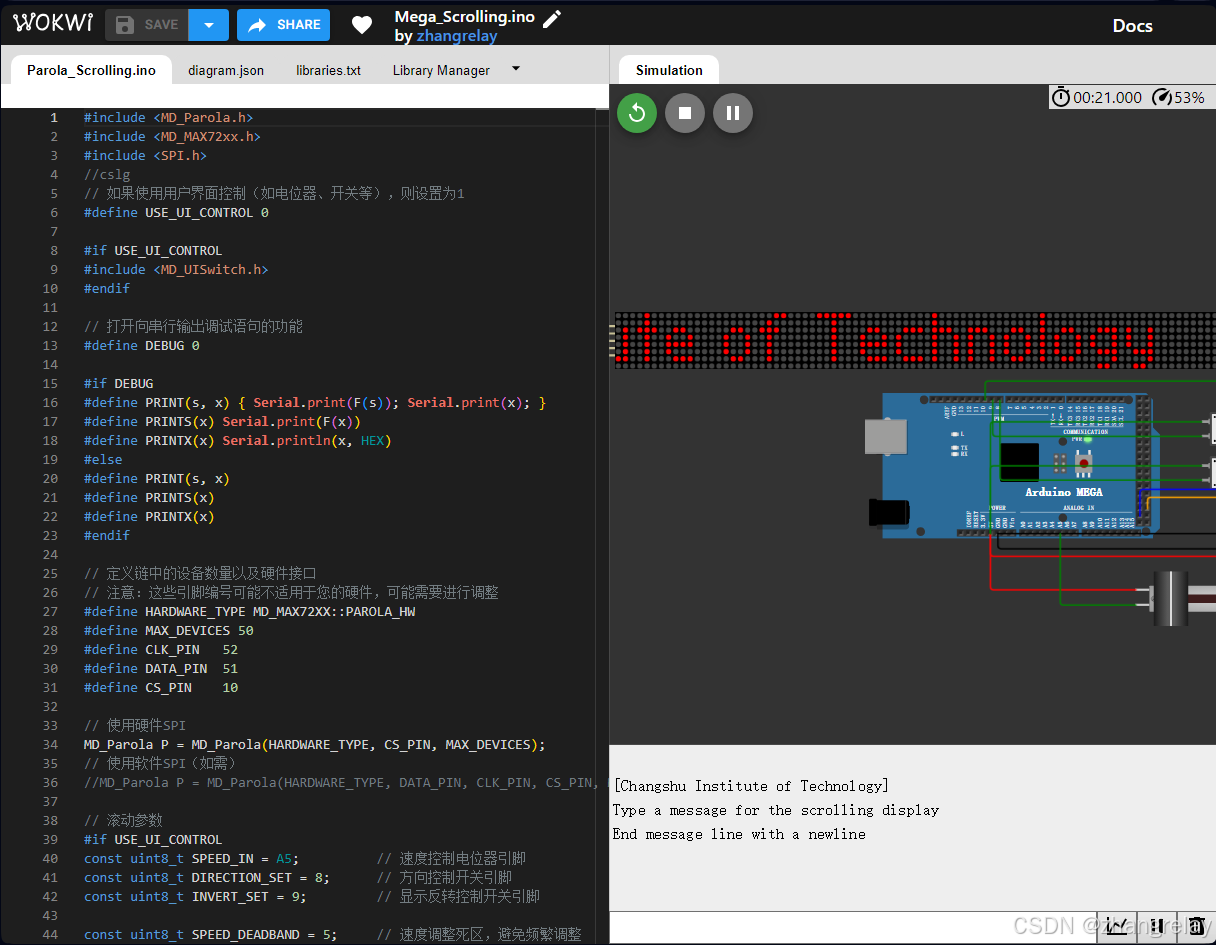1216x945 pixels.
Task: Click the '#define CLK_PIN 52' line
Action: click(x=161, y=649)
